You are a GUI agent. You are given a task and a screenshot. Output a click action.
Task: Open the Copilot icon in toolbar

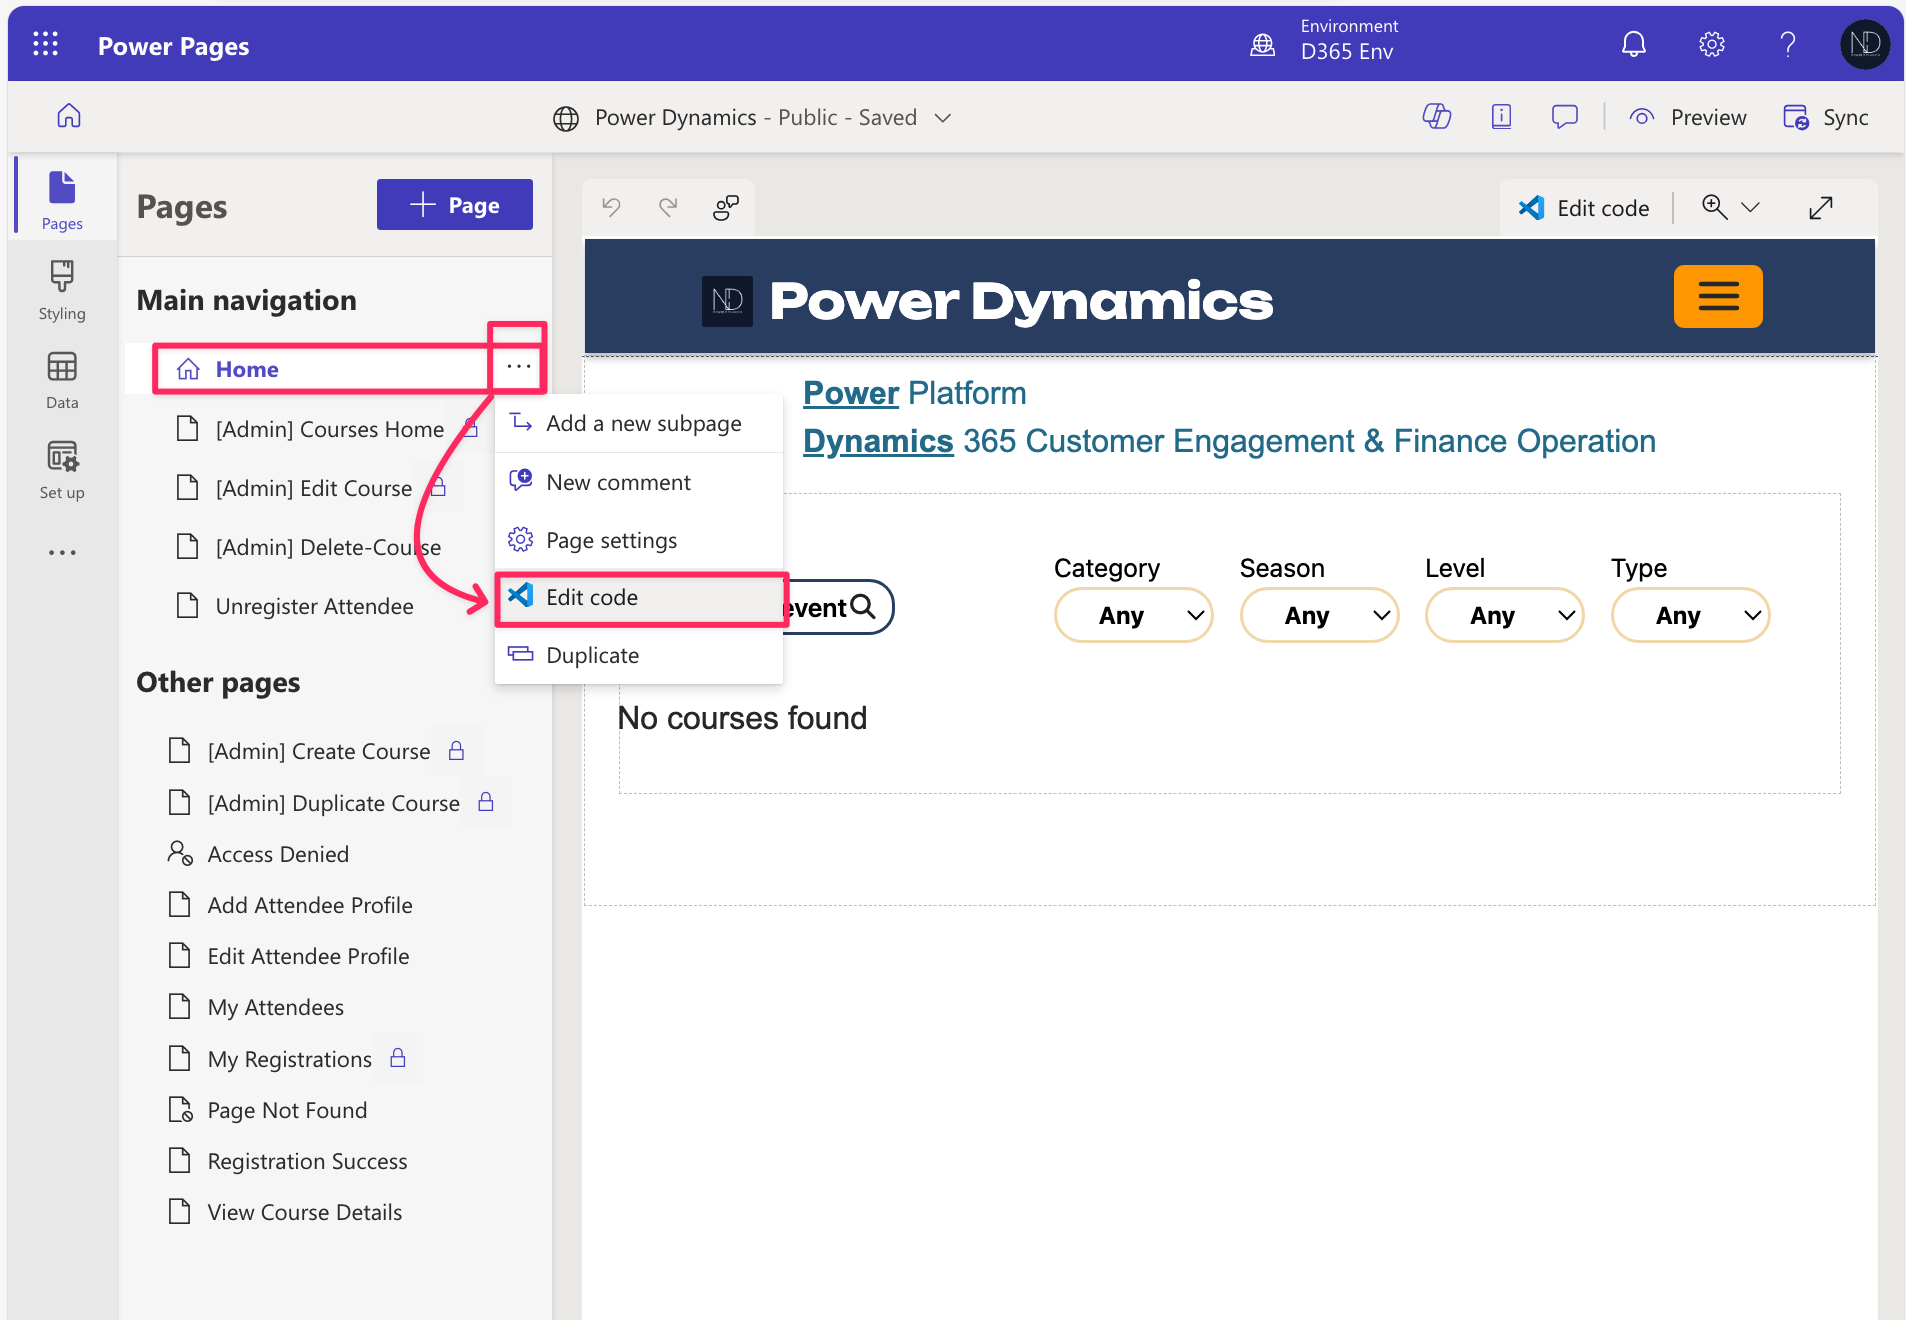(1436, 117)
